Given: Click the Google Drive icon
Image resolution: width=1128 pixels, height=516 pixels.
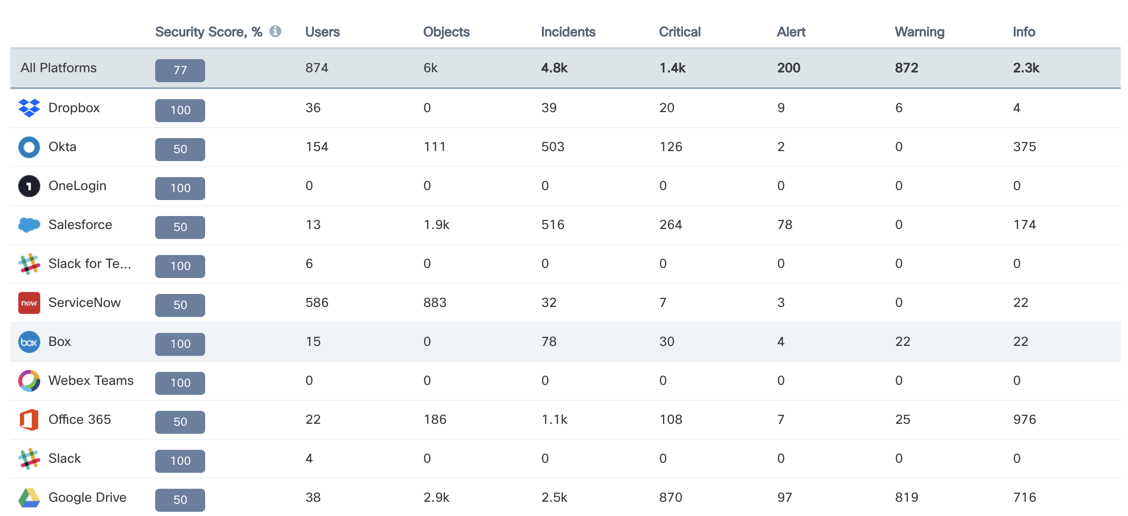Looking at the screenshot, I should click(29, 497).
